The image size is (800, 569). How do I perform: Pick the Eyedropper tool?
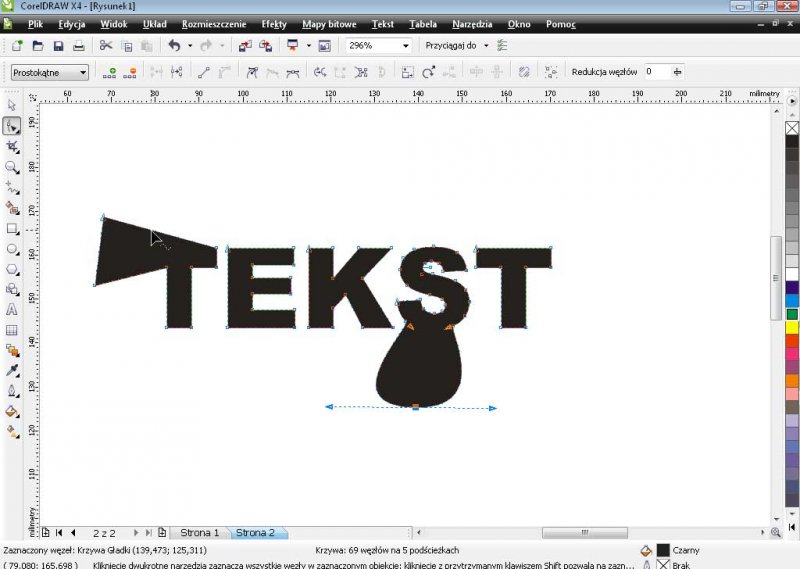tap(12, 370)
